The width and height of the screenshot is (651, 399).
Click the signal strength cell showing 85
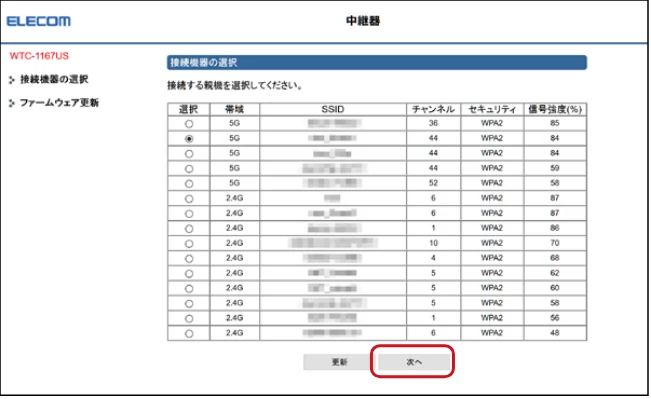click(x=555, y=123)
